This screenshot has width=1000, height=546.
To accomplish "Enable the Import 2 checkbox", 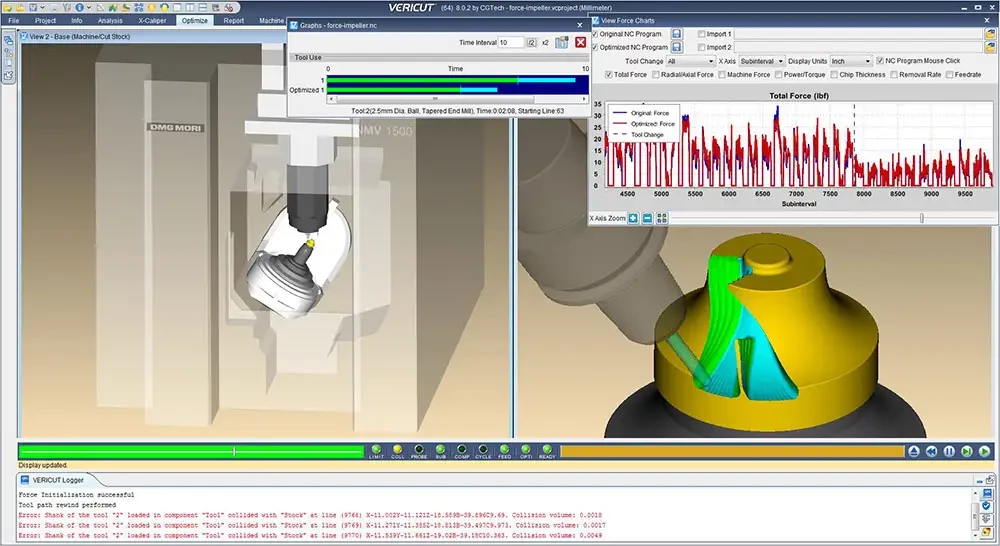I will point(702,47).
